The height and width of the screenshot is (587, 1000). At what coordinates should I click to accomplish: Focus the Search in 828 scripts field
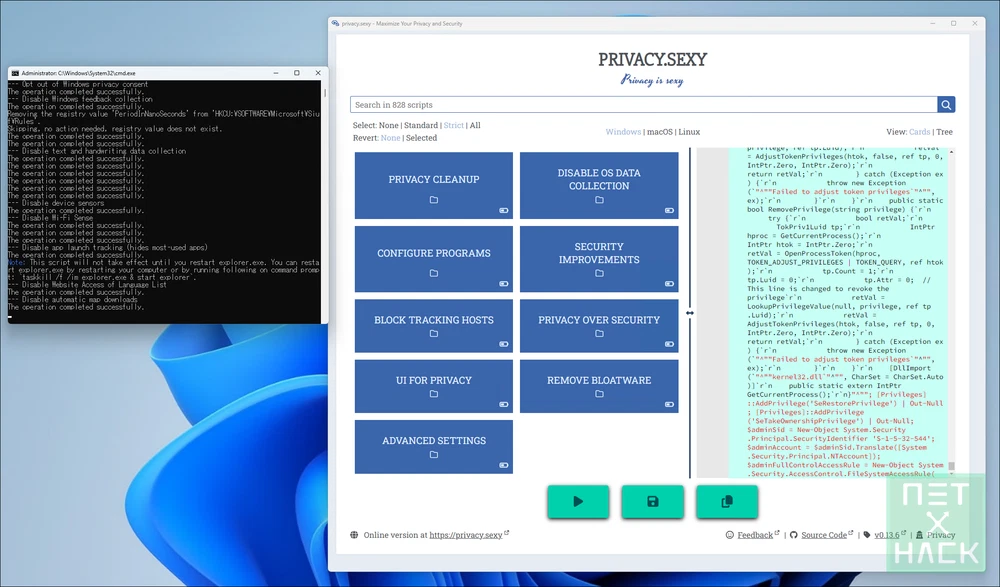coord(643,105)
